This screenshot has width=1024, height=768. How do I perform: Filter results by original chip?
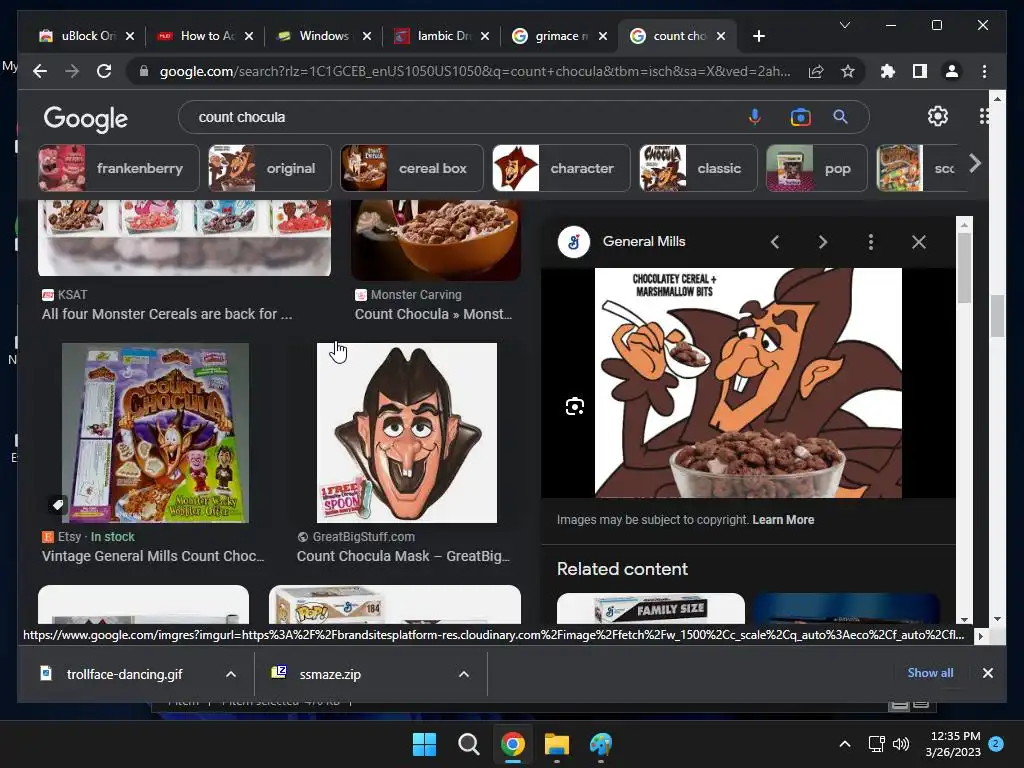point(269,168)
